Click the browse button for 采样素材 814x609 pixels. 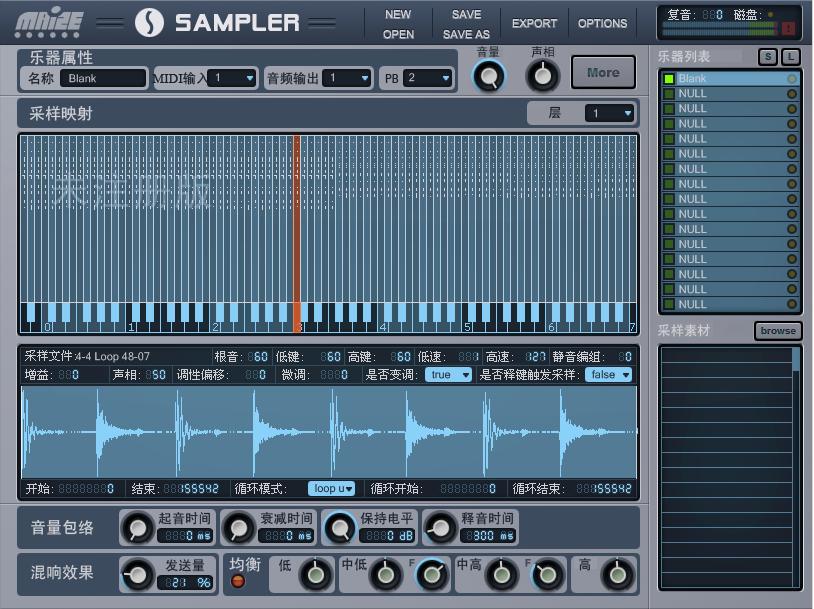(778, 331)
